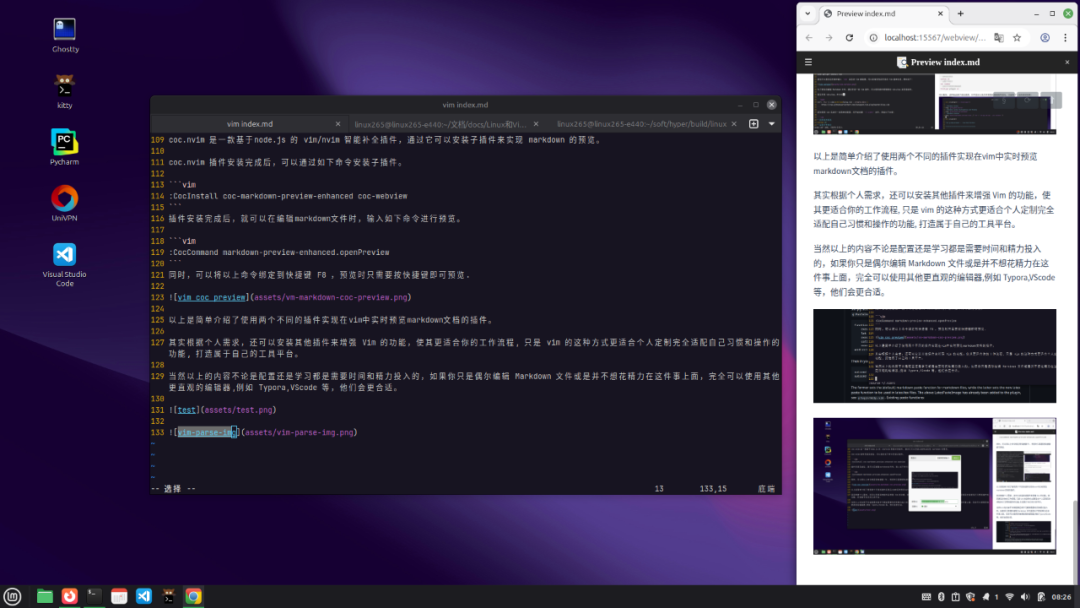Viewport: 1080px width, 608px height.
Task: Switch to the terminal taskbar icon
Action: tap(94, 596)
